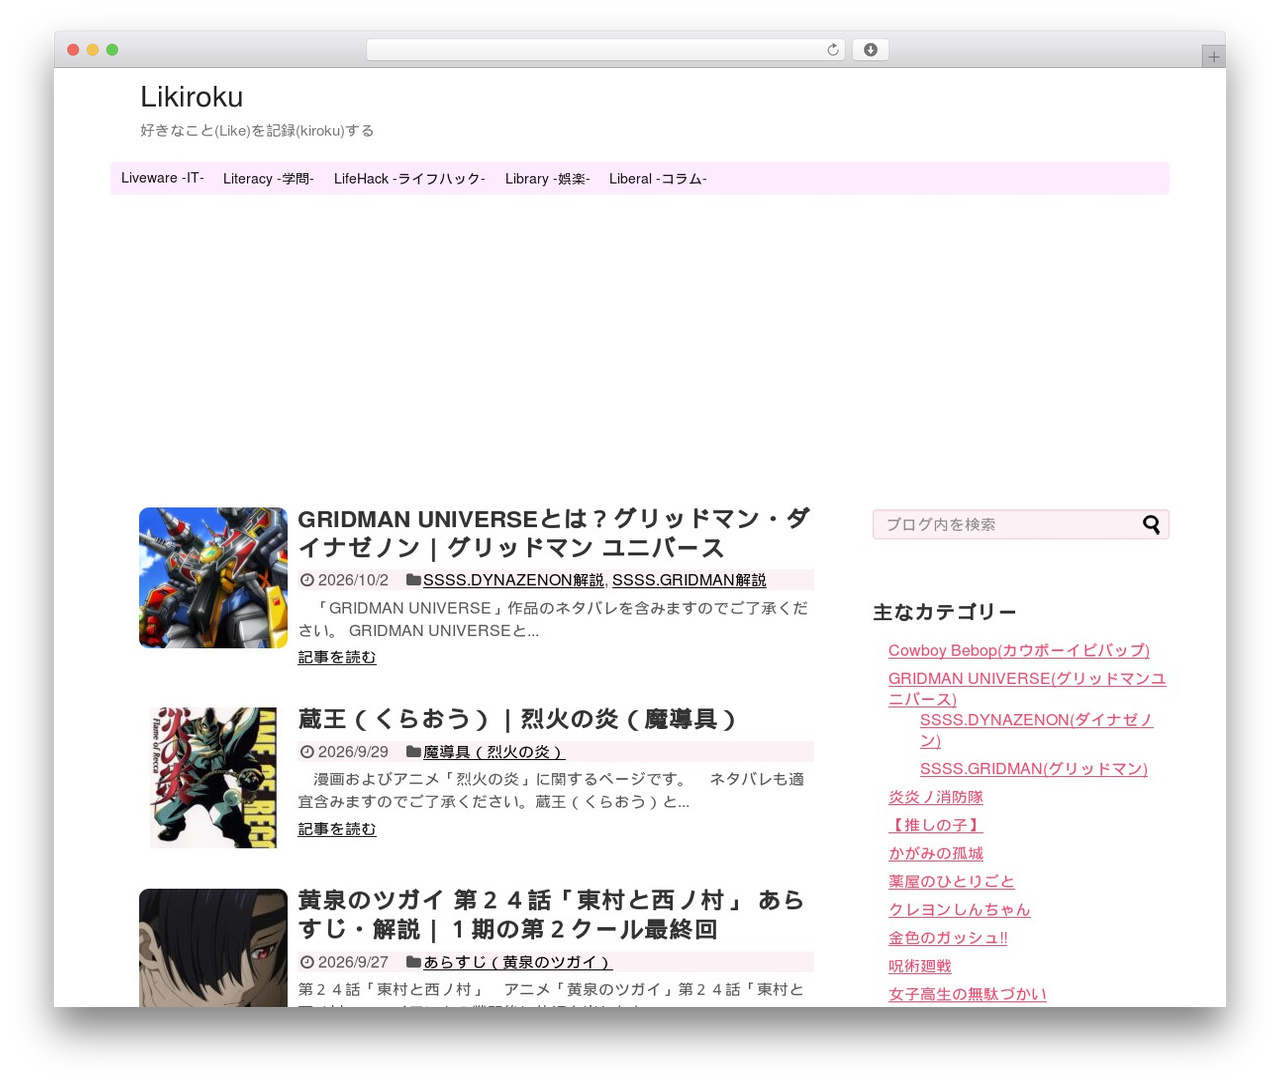Open かがみの孤城 category

(936, 853)
